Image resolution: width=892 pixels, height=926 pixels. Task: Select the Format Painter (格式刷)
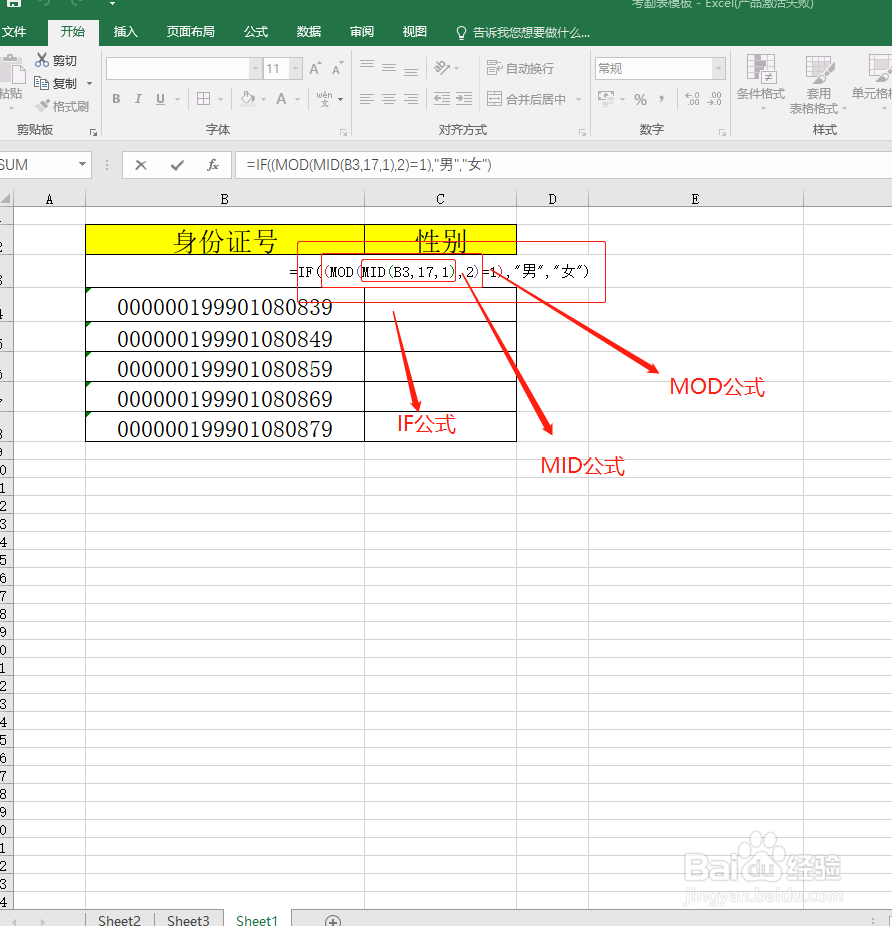point(63,106)
